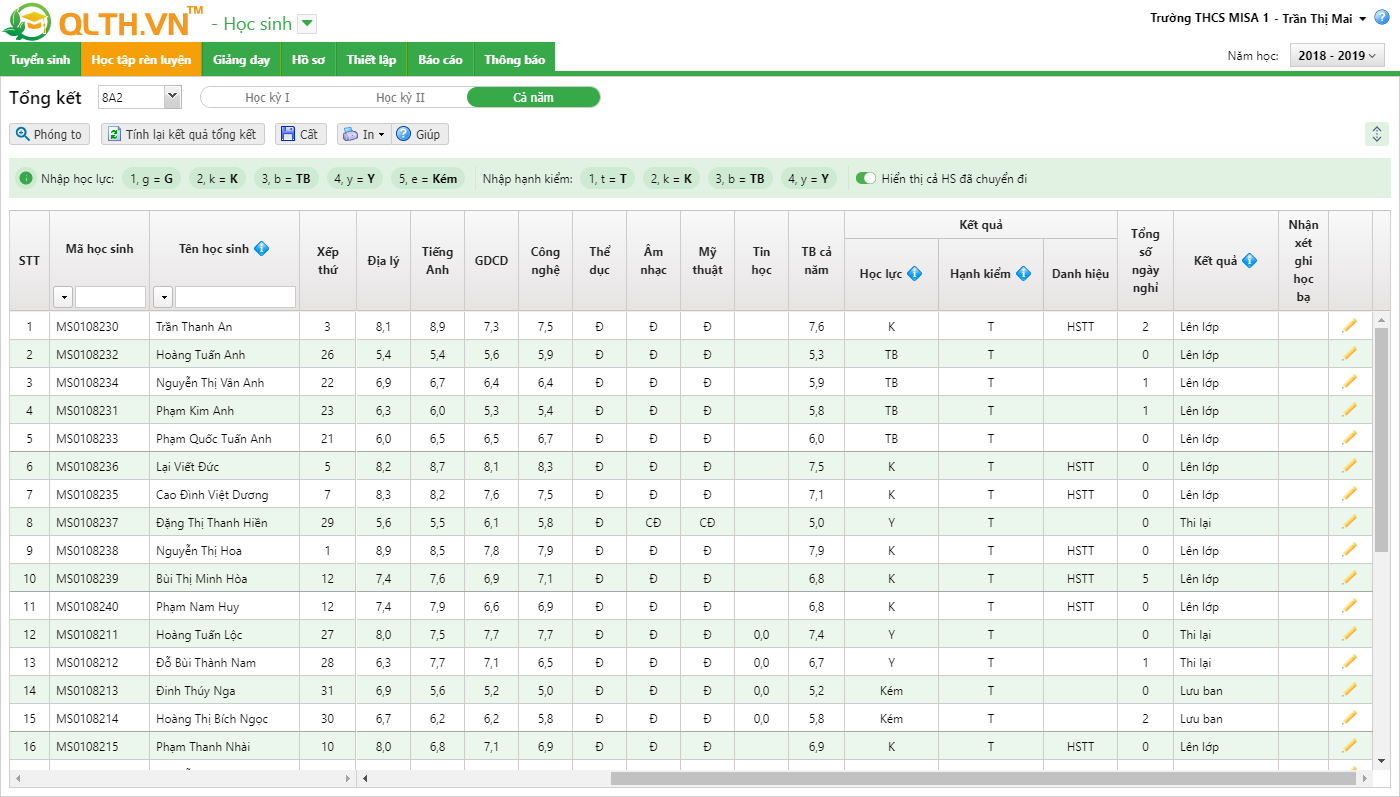Image resolution: width=1400 pixels, height=797 pixels.
Task: Click info icon beside Học lực header
Action: coord(914,274)
